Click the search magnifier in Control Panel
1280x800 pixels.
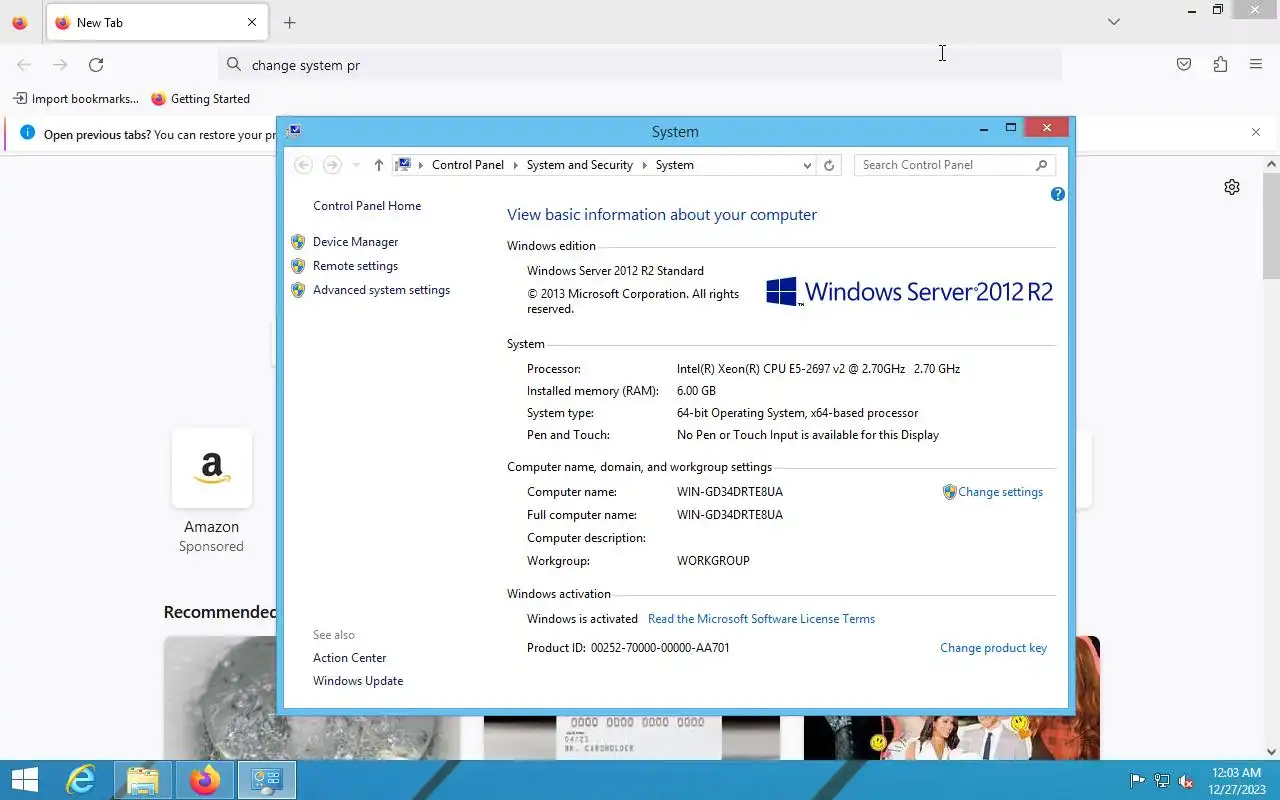point(1041,165)
